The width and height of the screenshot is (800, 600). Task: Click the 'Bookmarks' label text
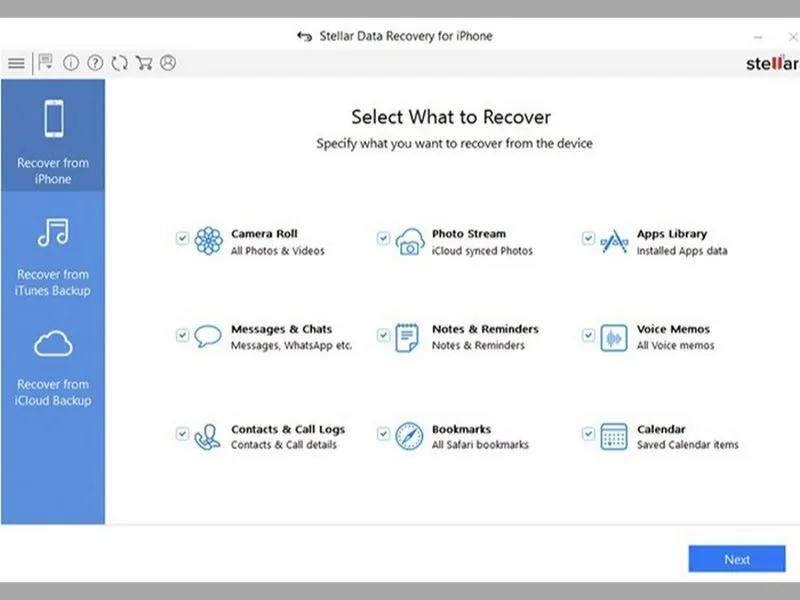(x=461, y=429)
